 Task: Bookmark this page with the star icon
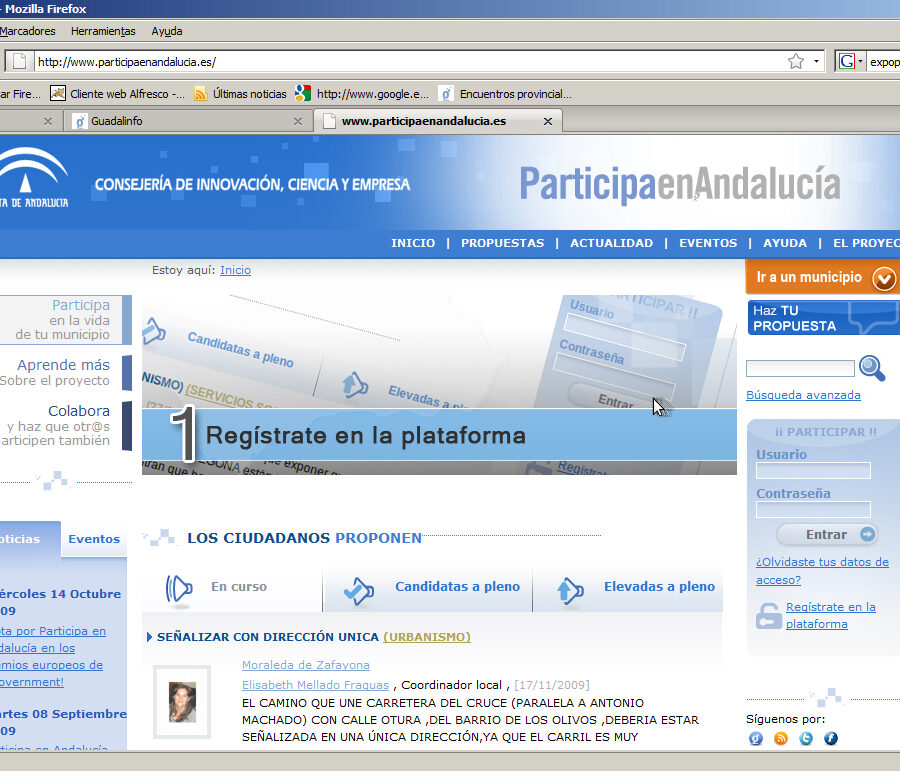click(x=796, y=62)
